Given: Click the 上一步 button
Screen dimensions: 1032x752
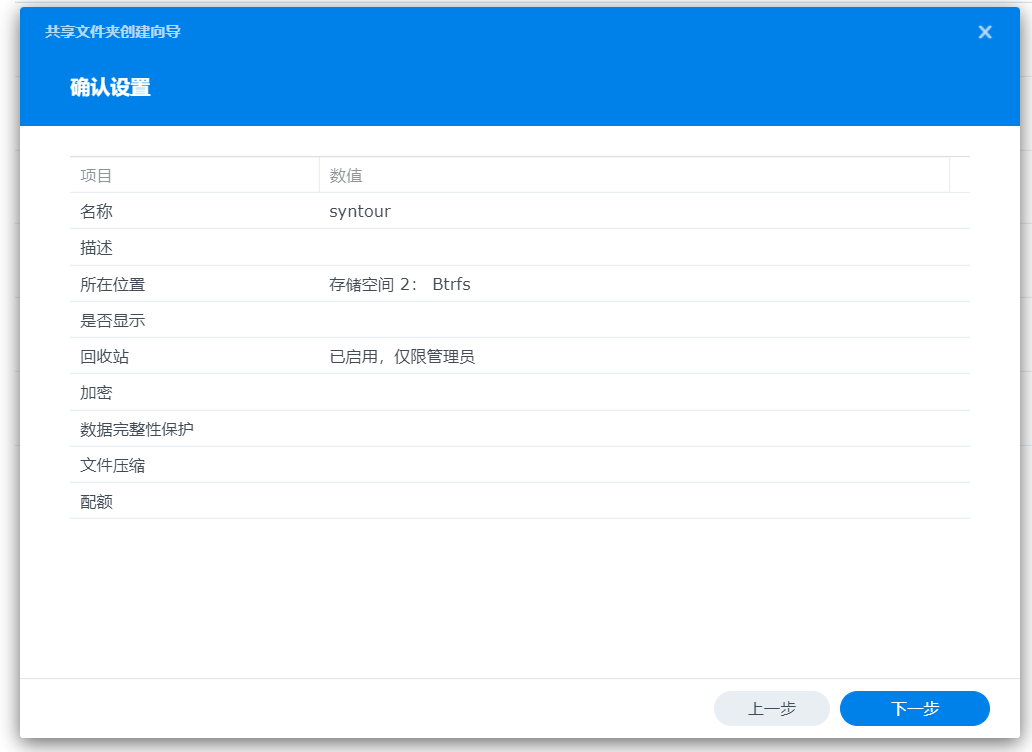Looking at the screenshot, I should pyautogui.click(x=771, y=709).
